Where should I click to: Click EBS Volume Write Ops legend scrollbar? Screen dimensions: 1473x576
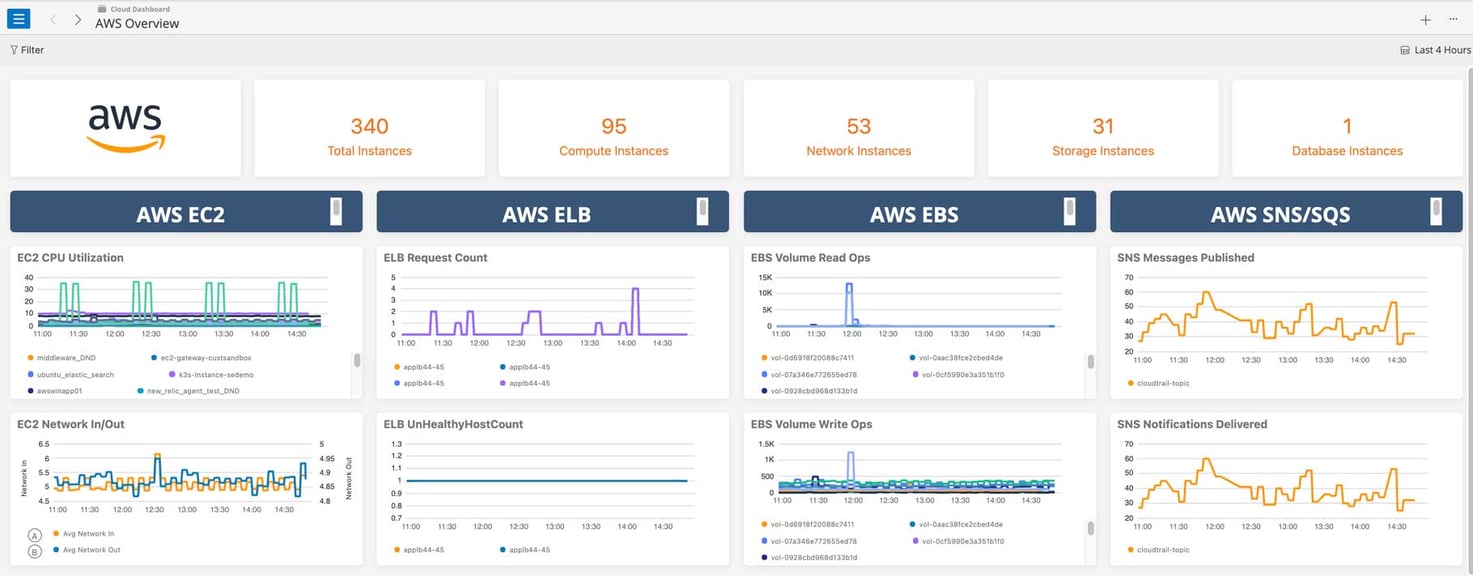pos(1091,528)
